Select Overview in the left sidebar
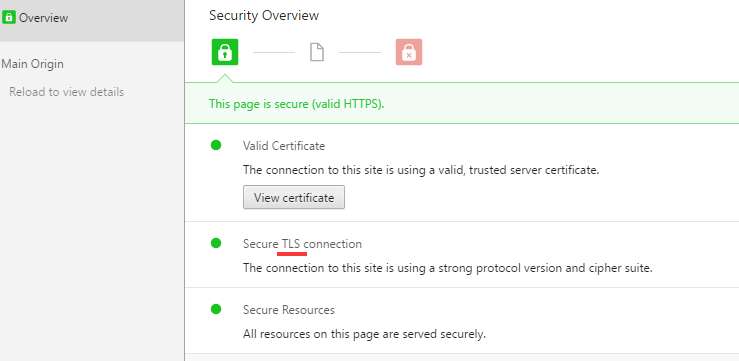Screen dimensions: 739x361 coord(92,19)
